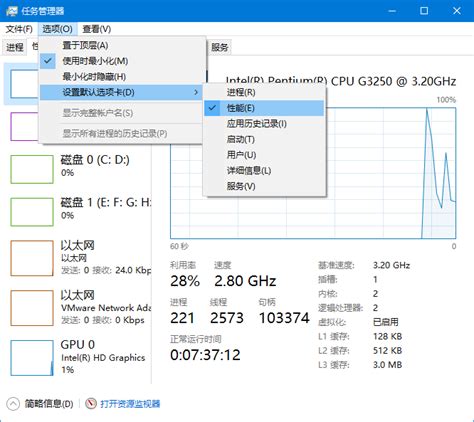Viewport: 474px width, 422px height.
Task: Click L2 cache 512 KB value
Action: [x=387, y=351]
